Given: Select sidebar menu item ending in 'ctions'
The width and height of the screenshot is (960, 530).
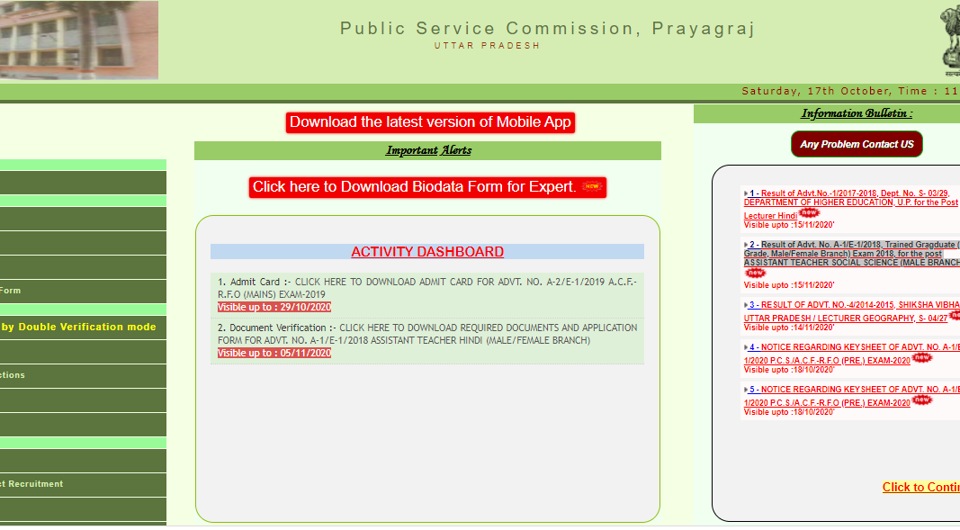Looking at the screenshot, I should coord(83,375).
